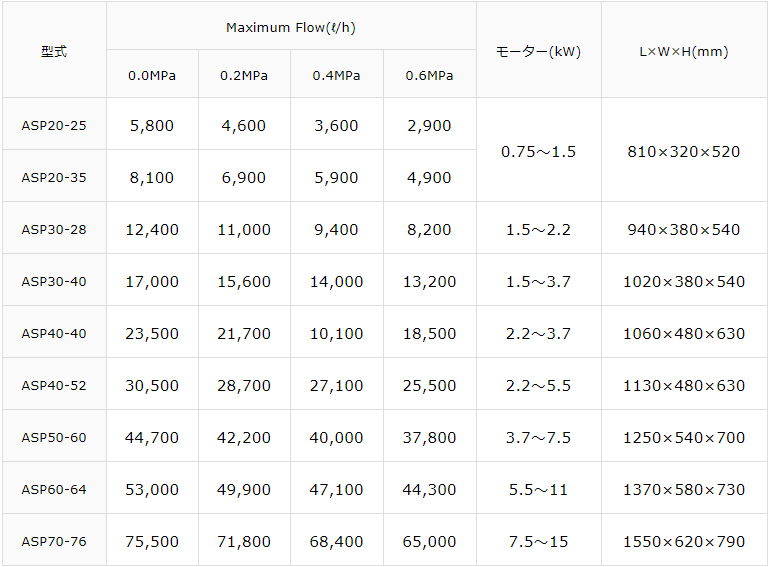
Task: Click the 0.0MPa column header
Action: coord(152,75)
